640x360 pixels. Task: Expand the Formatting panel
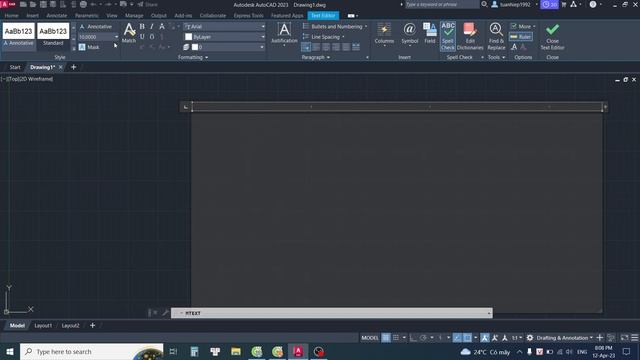coord(193,58)
